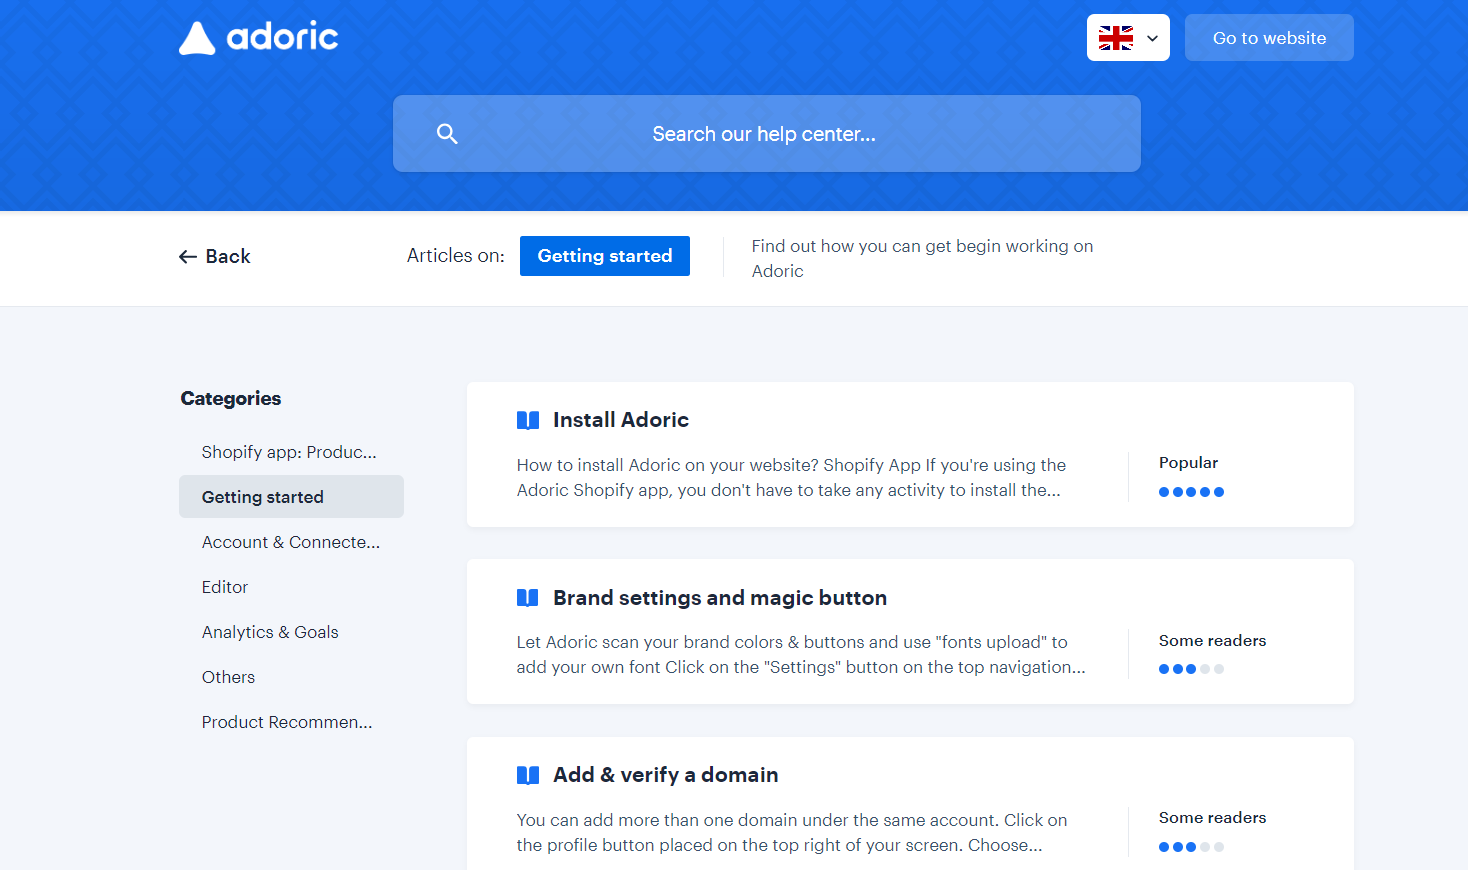Open Shopify app: Produc... category
1468x870 pixels.
pyautogui.click(x=291, y=452)
